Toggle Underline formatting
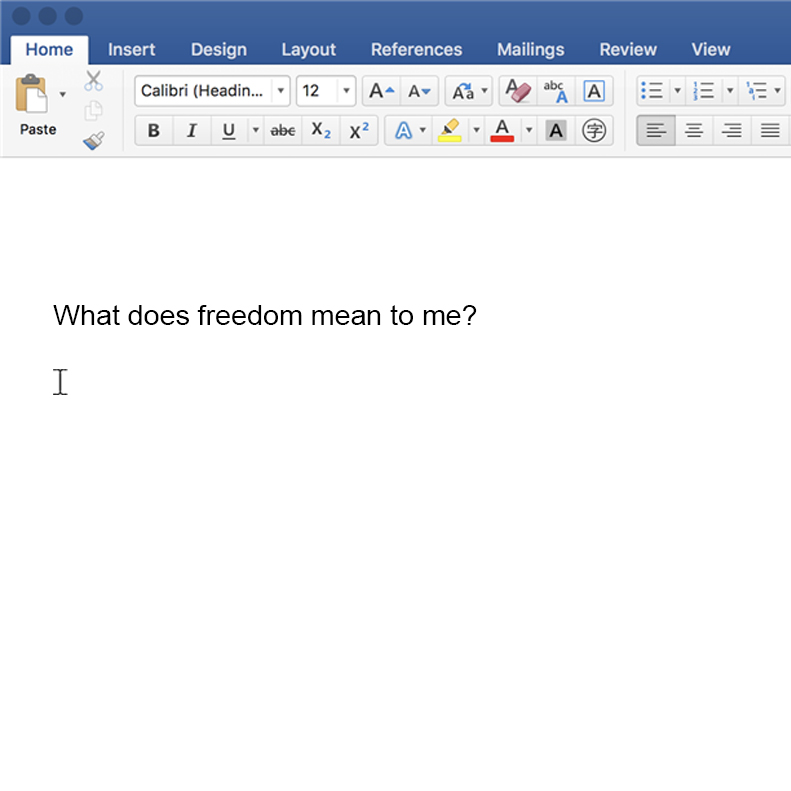Viewport: 791px width, 791px height. [x=229, y=131]
